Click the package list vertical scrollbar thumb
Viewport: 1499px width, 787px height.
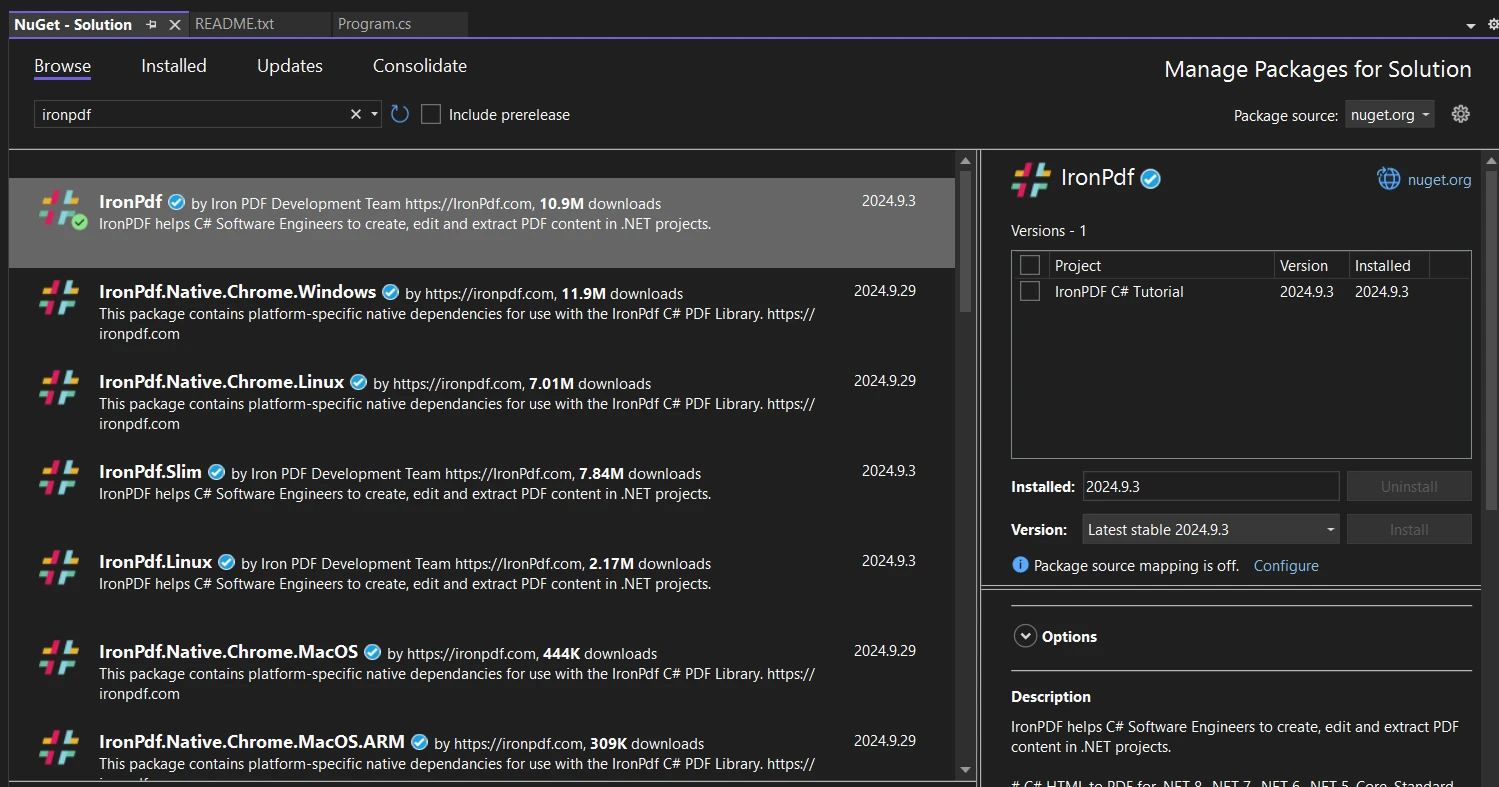966,240
